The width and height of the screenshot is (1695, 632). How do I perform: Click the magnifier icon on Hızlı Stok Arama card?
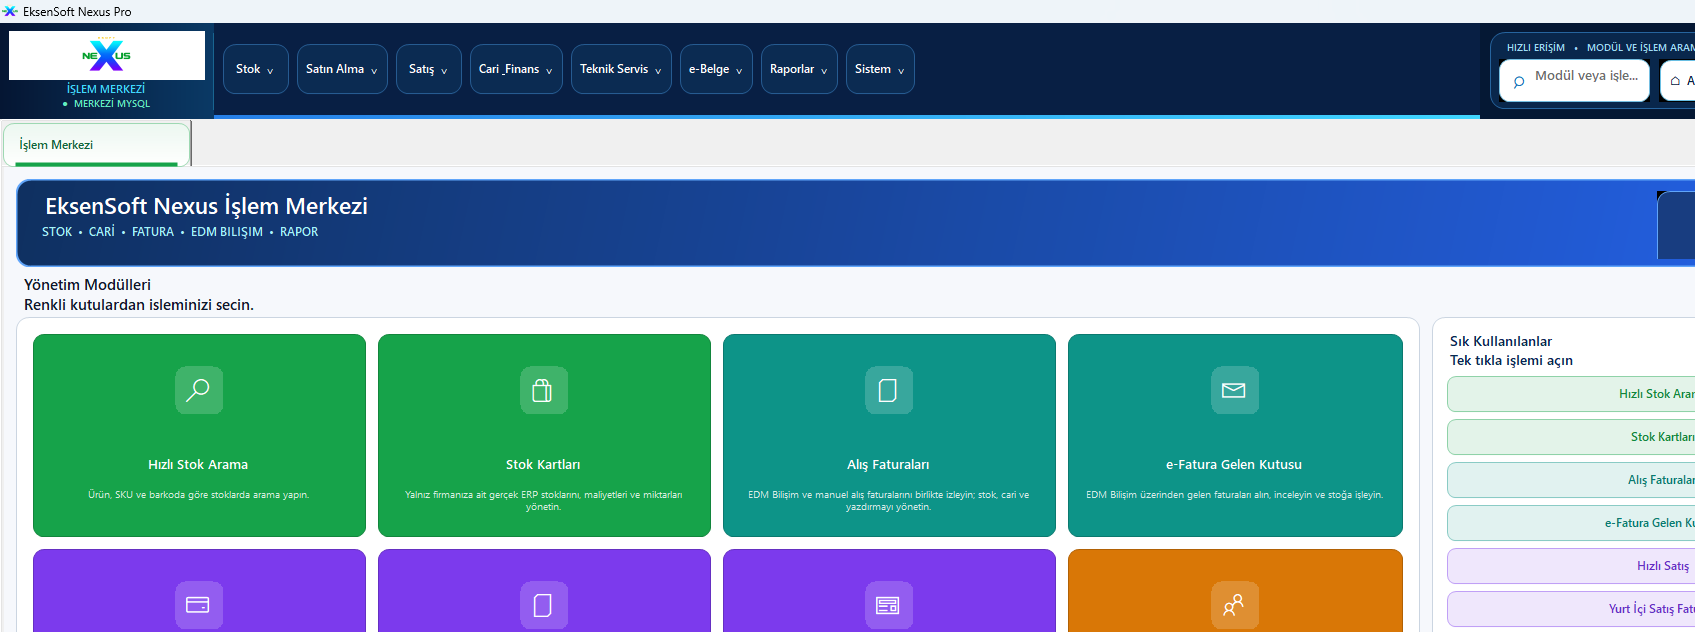point(199,390)
